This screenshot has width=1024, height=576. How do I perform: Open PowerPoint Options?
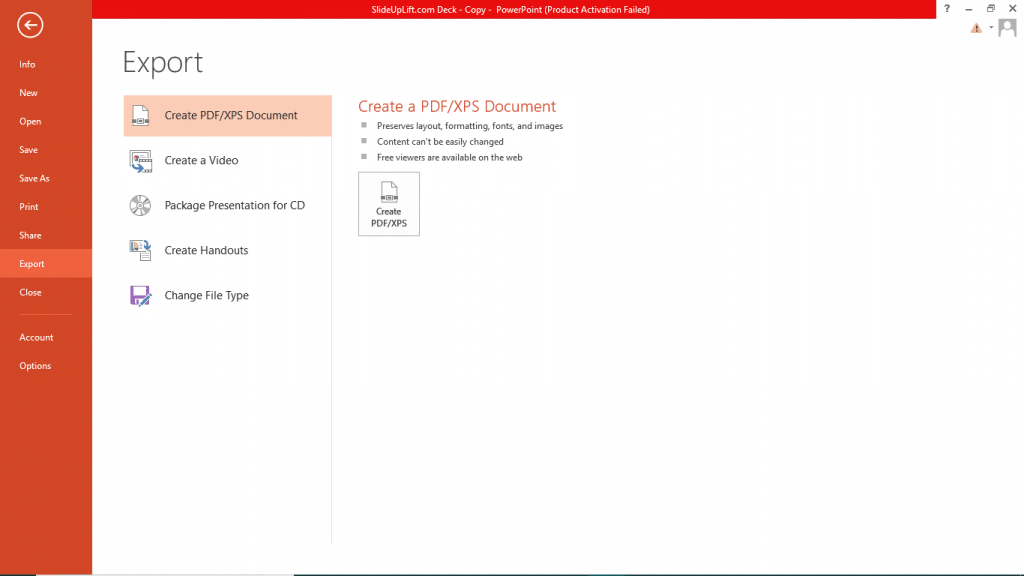click(35, 365)
